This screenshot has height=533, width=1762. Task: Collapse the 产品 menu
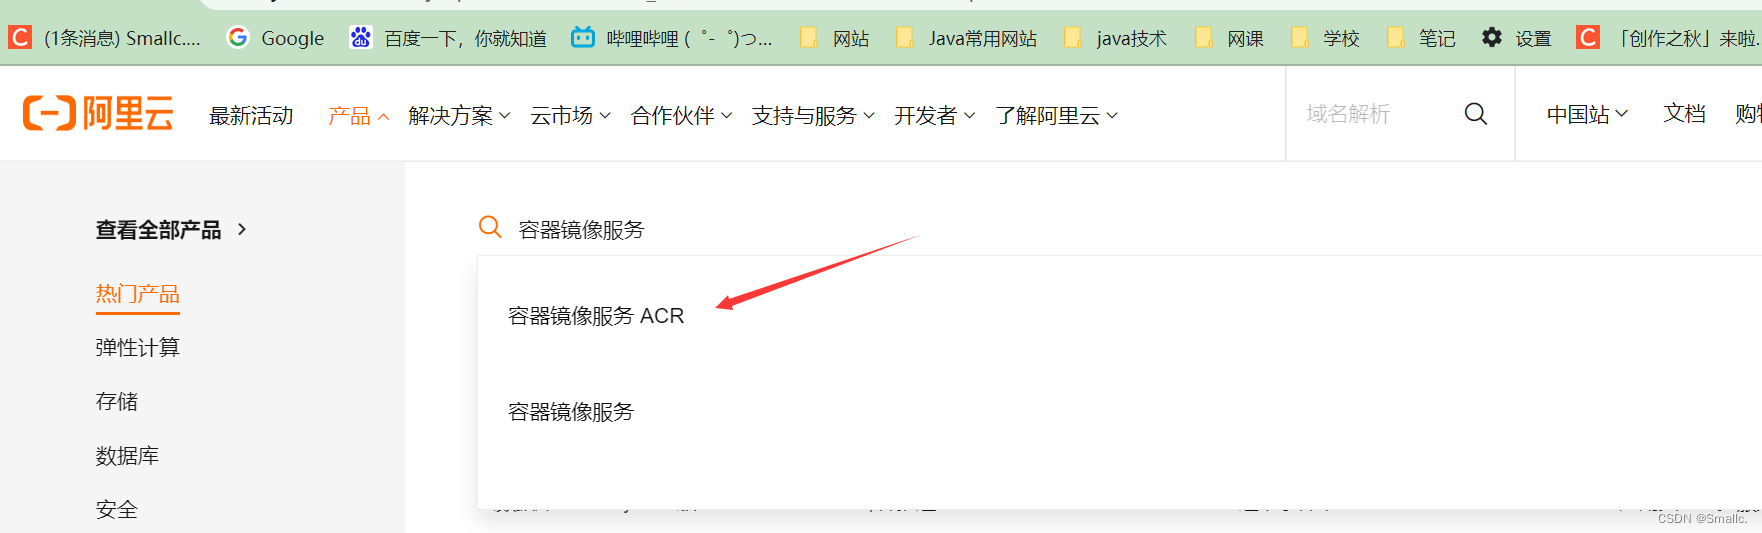coord(358,116)
